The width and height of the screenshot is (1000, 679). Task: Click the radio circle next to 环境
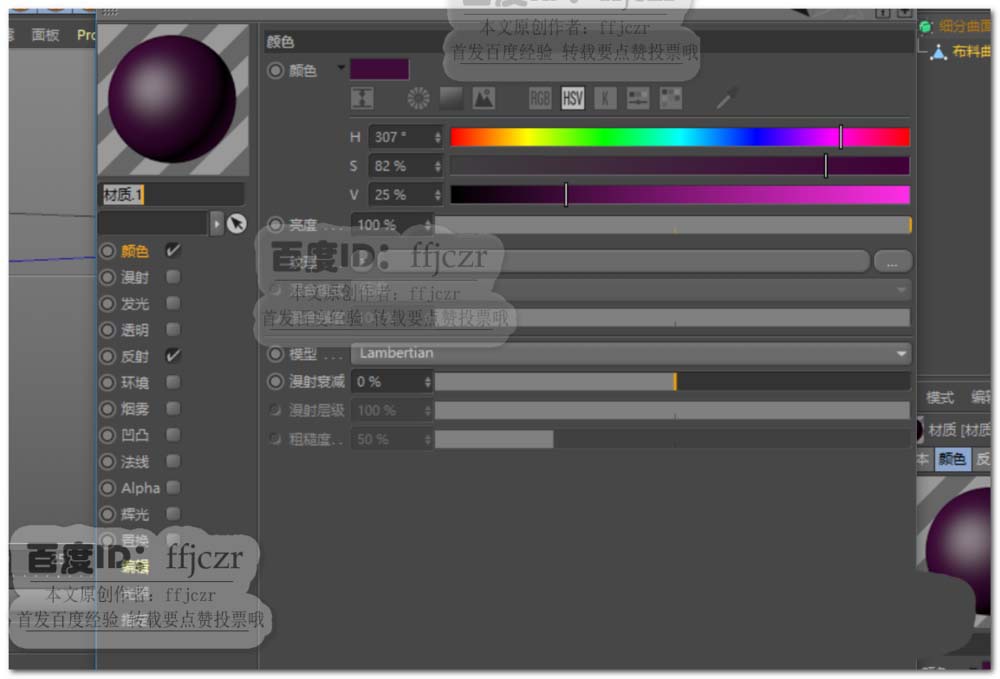coord(108,383)
